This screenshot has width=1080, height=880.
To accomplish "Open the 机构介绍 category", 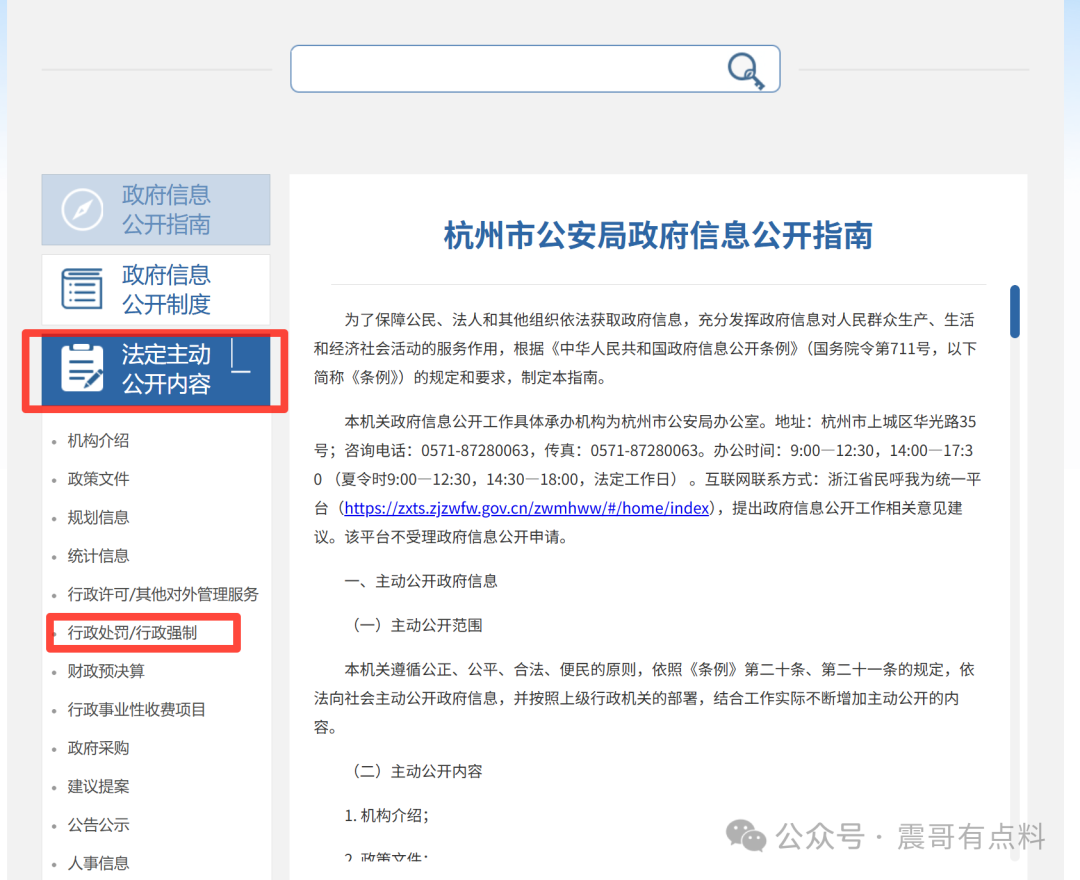I will click(x=97, y=440).
